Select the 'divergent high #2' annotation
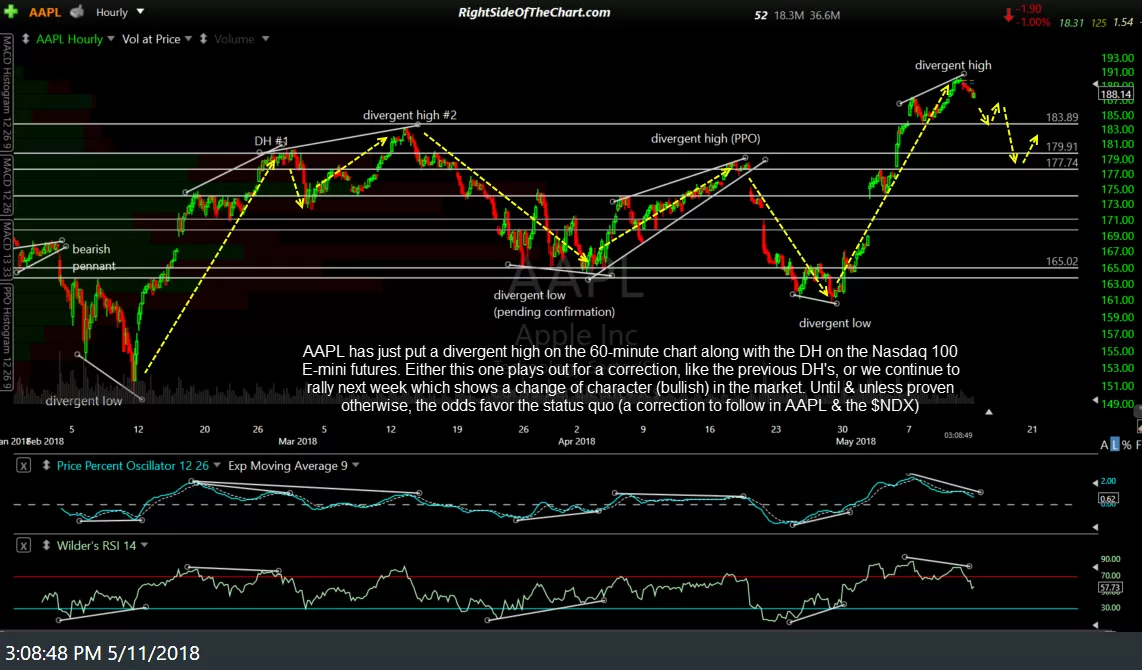The height and width of the screenshot is (670, 1142). pyautogui.click(x=410, y=115)
